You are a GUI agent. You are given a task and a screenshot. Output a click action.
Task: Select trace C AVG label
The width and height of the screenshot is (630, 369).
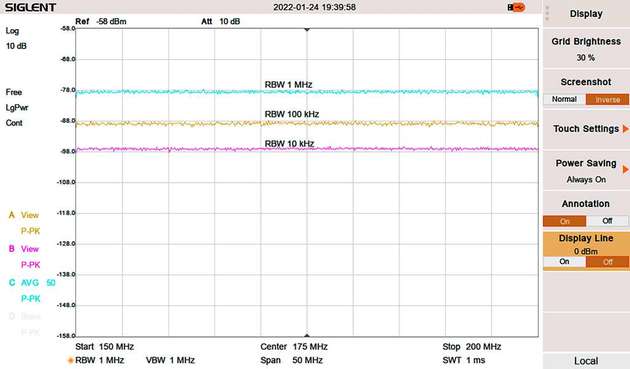(32, 283)
